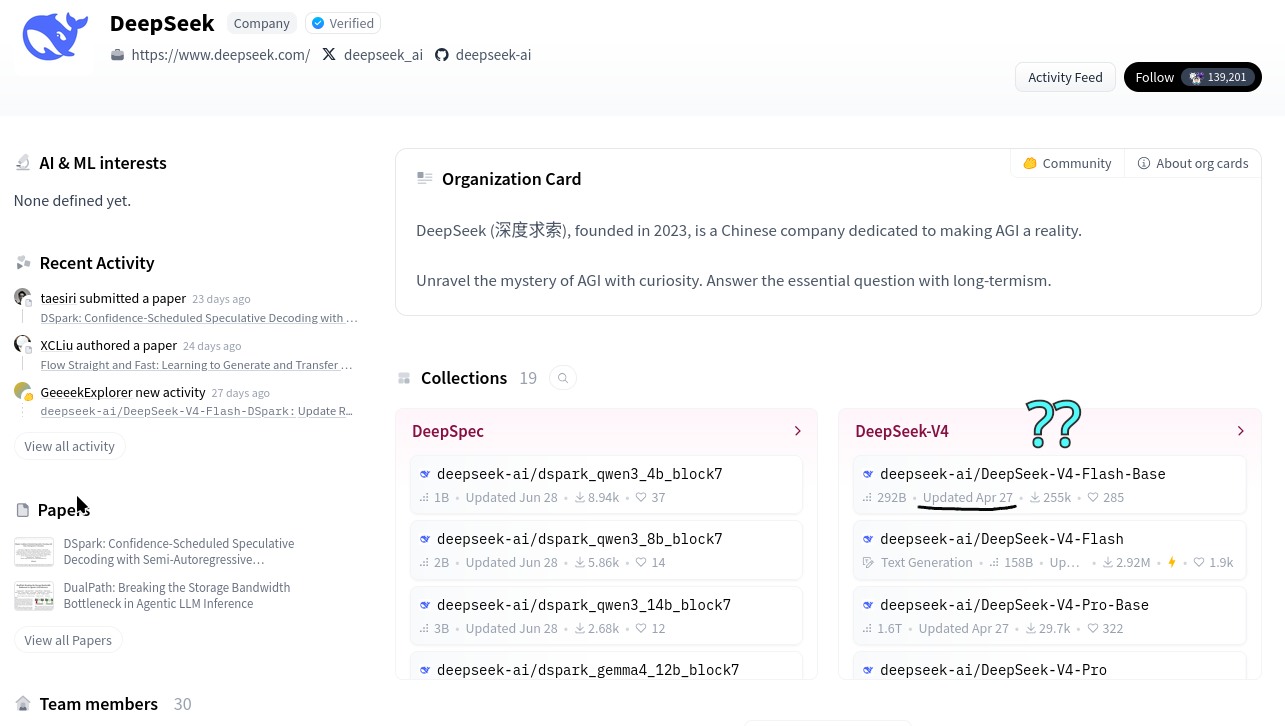
Task: Click the download icon on DeepSeek-V4-Flash row
Action: [1109, 562]
